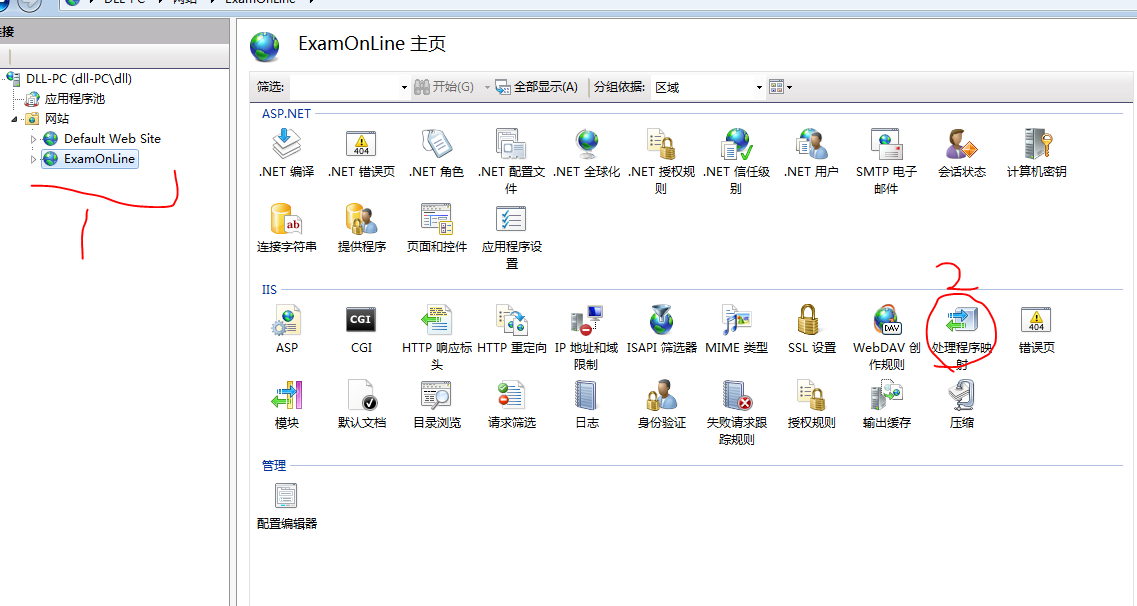Select the ExamOnLine site

(x=99, y=159)
